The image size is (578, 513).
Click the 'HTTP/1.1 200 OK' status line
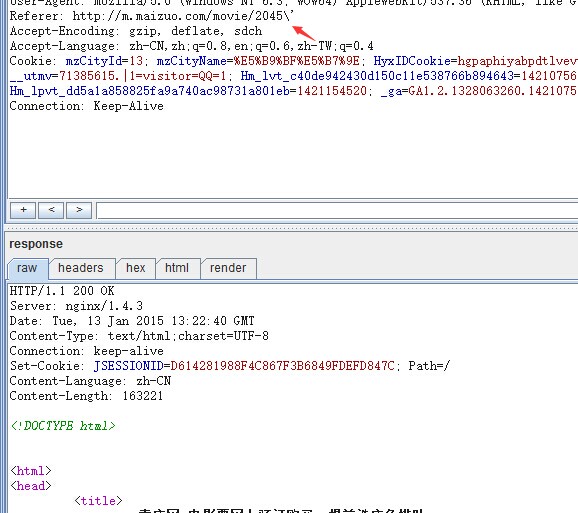click(62, 291)
